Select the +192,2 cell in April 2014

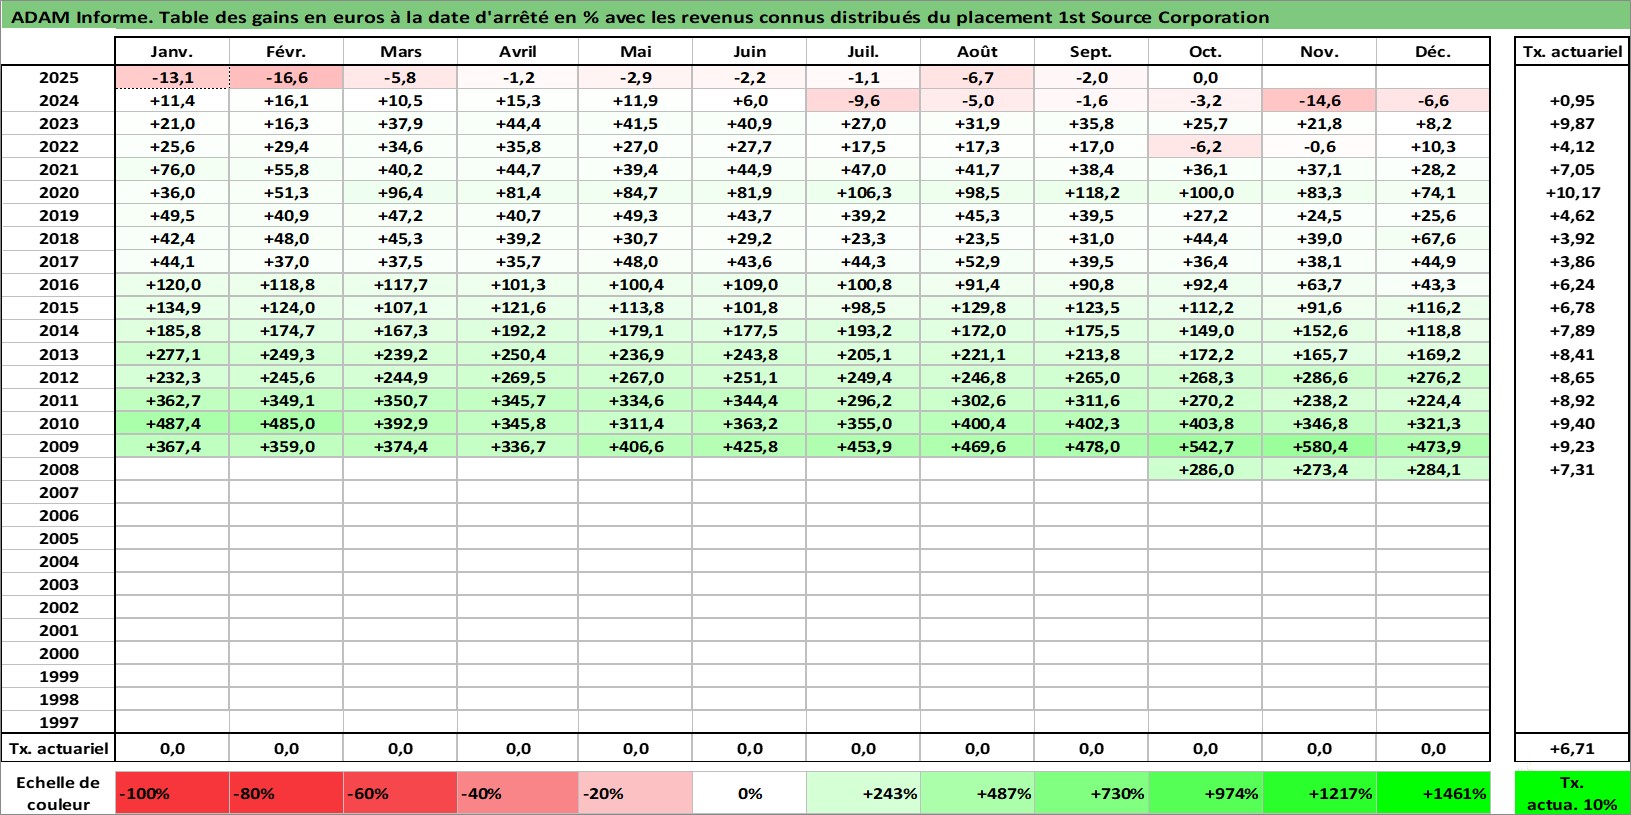(517, 330)
